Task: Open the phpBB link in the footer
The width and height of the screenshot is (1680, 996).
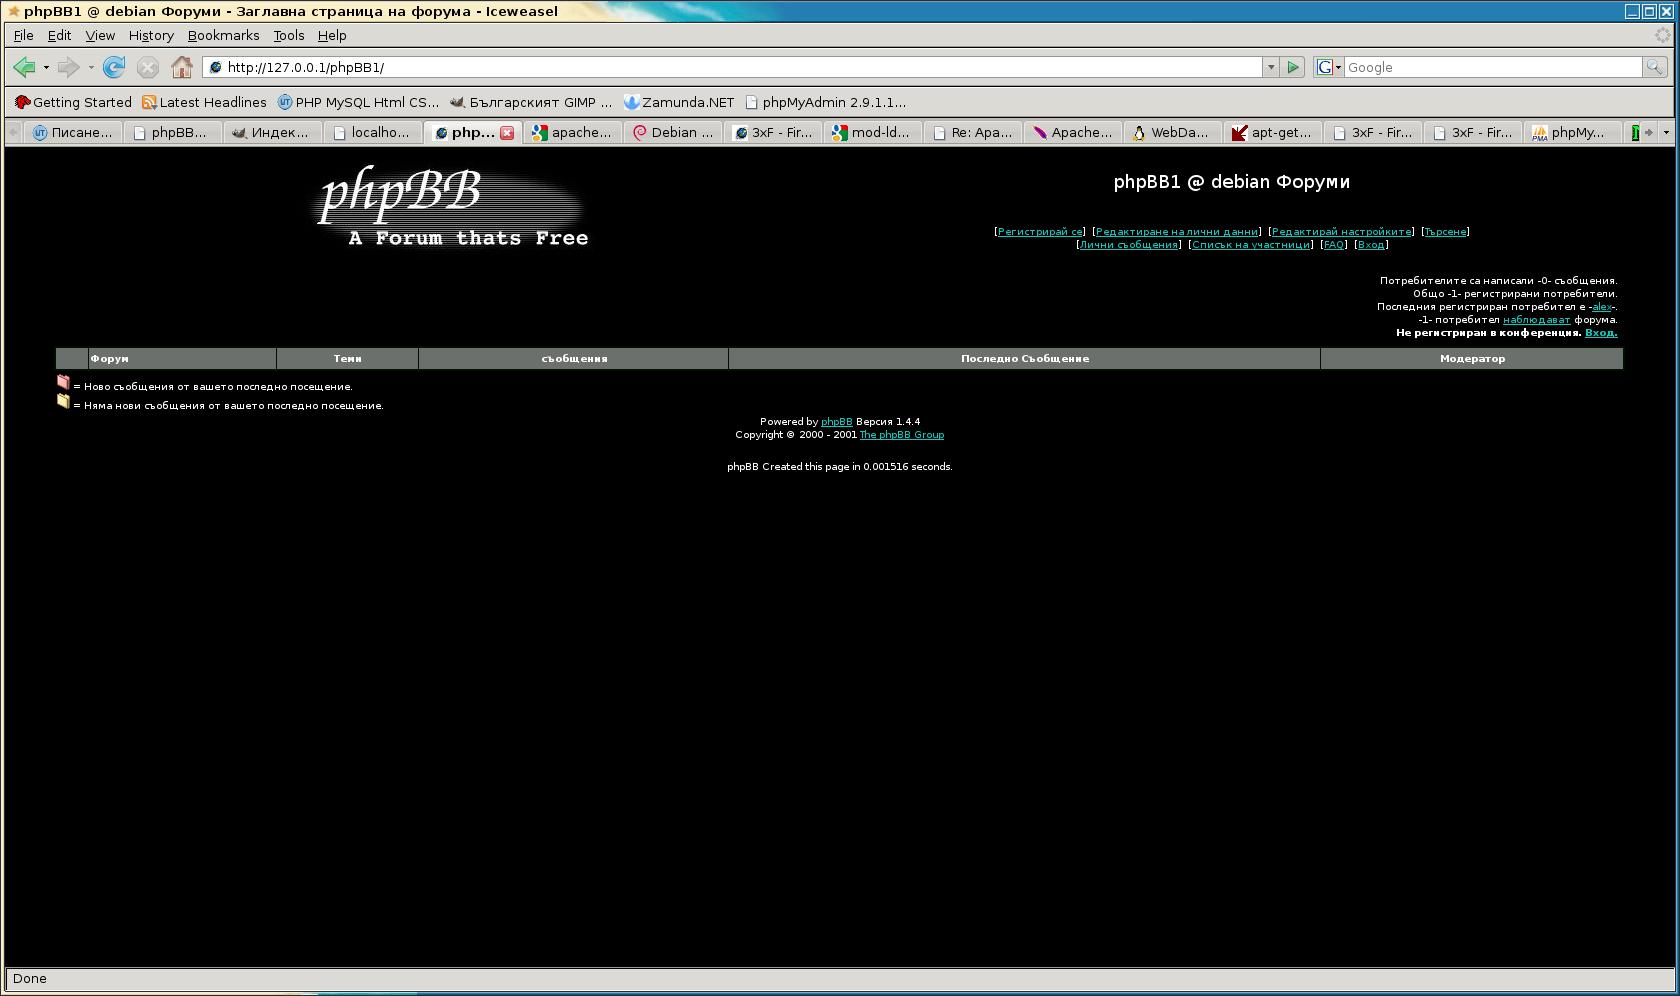Action: pyautogui.click(x=837, y=422)
